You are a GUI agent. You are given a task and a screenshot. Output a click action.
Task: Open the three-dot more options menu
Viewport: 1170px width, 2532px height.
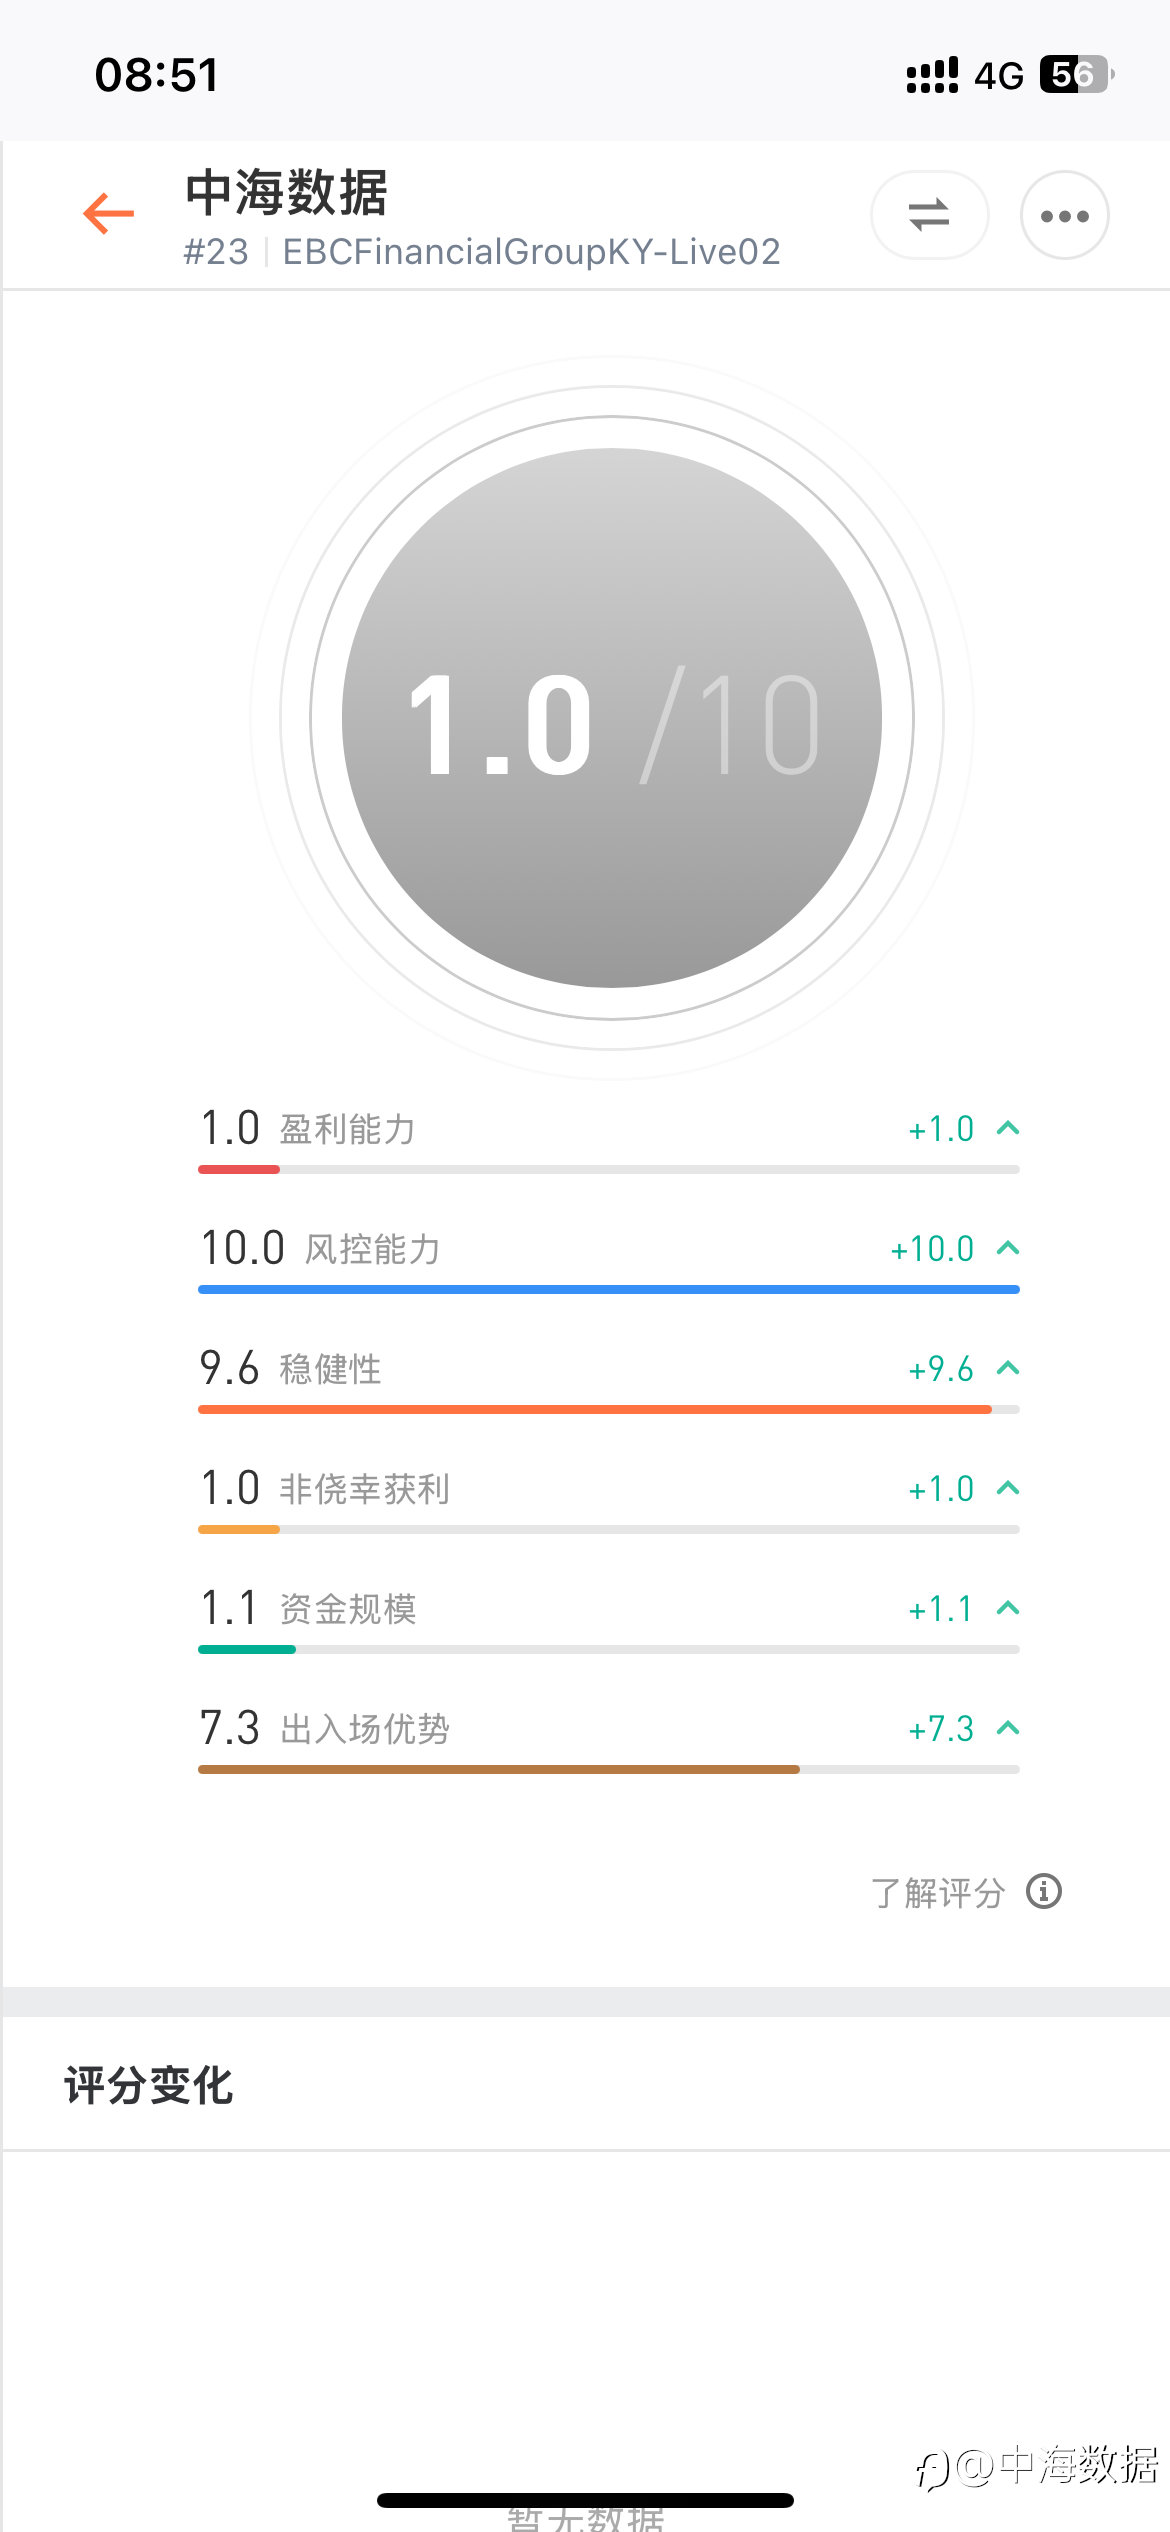click(1064, 215)
